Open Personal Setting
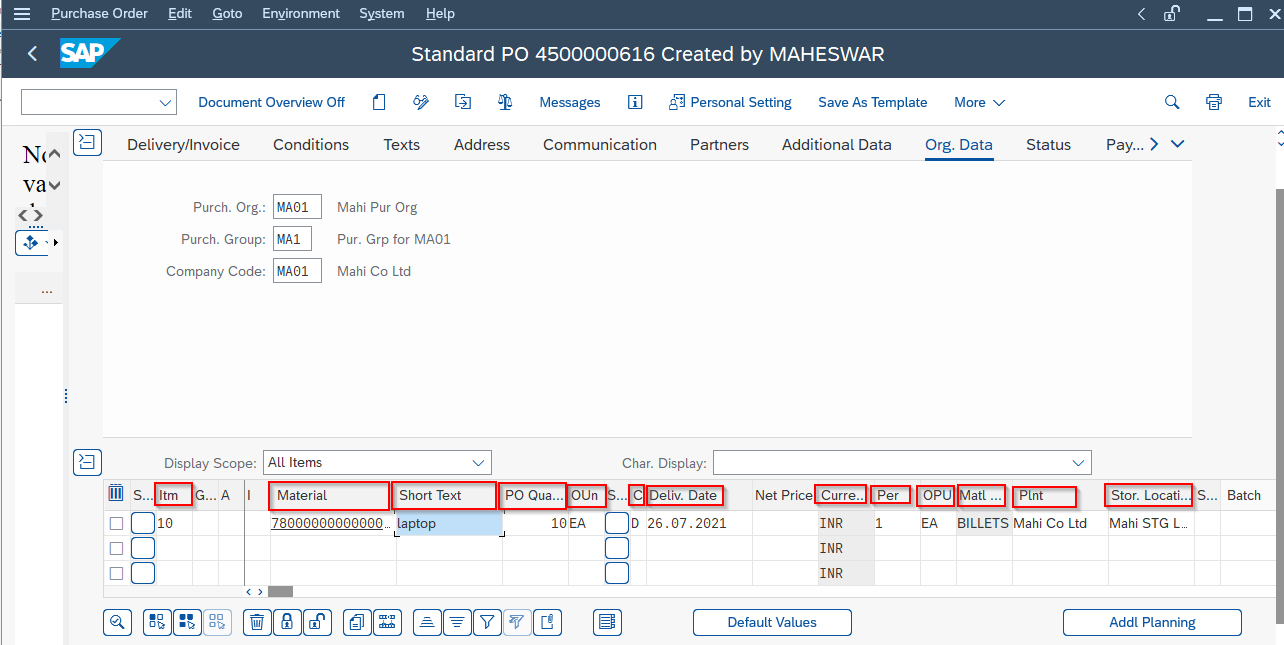Viewport: 1284px width, 645px height. pos(730,102)
